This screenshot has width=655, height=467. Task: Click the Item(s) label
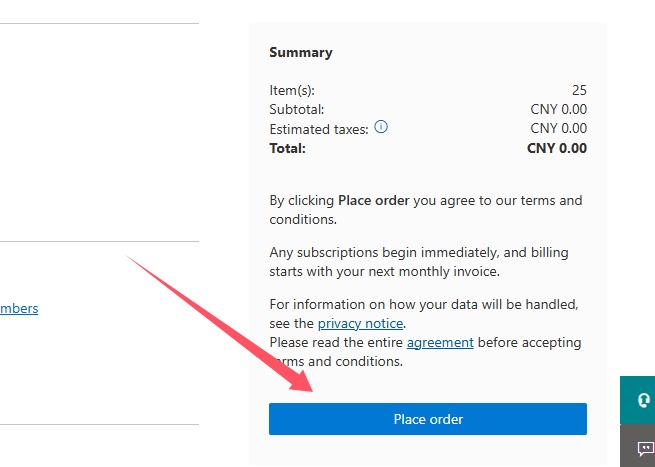[292, 90]
